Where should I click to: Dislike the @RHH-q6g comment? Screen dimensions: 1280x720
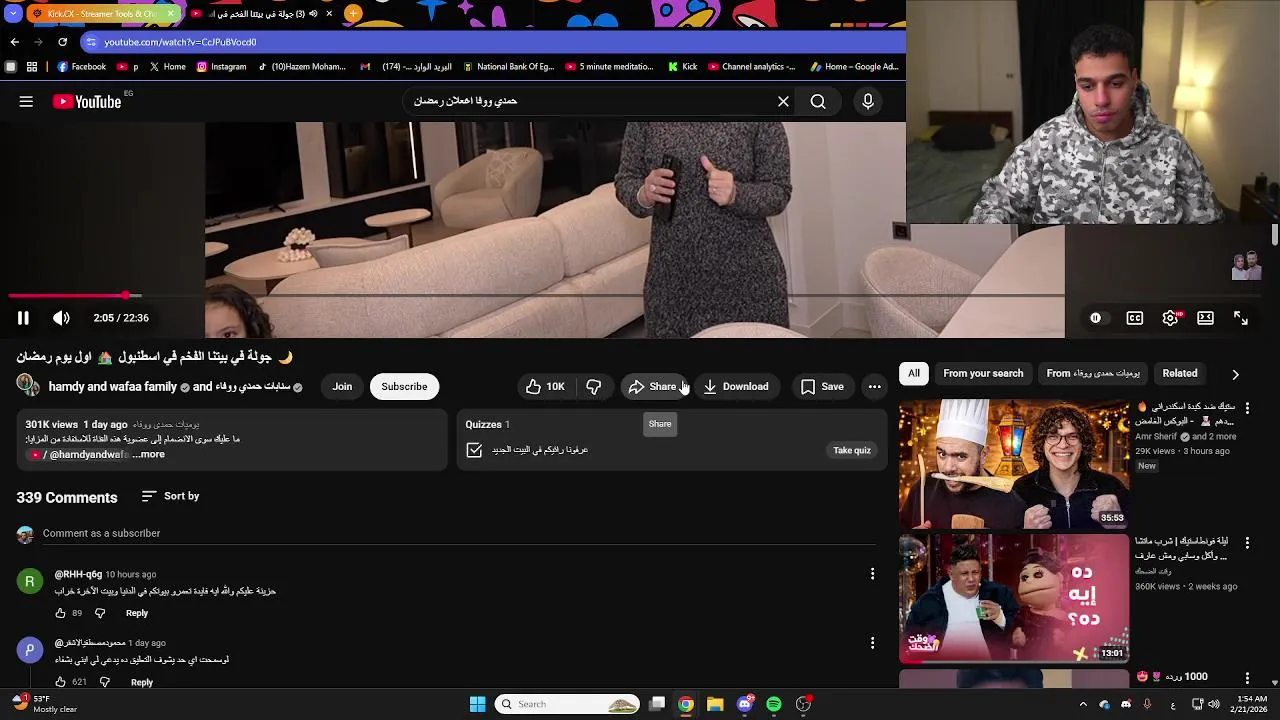99,613
